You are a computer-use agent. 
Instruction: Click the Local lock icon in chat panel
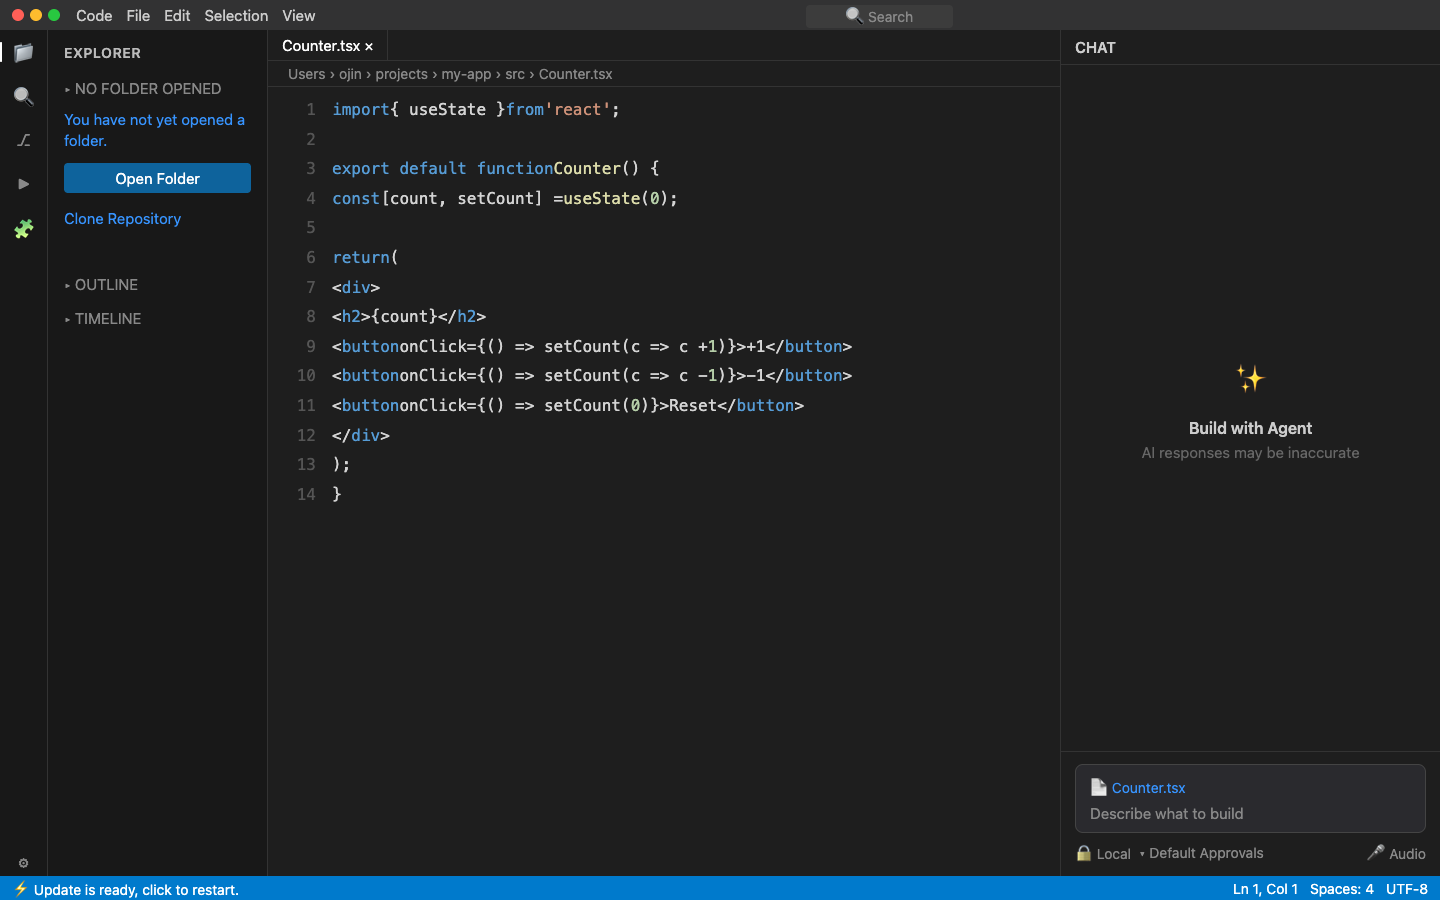[x=1084, y=853]
